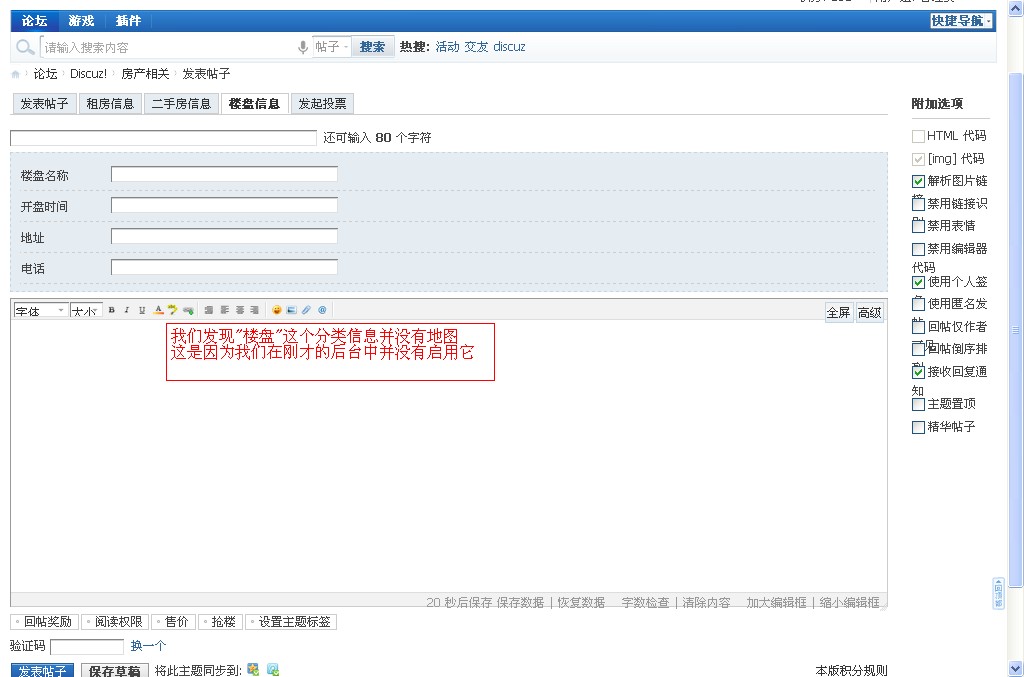Switch to the 租房信息 tab
The height and width of the screenshot is (677, 1024).
110,104
